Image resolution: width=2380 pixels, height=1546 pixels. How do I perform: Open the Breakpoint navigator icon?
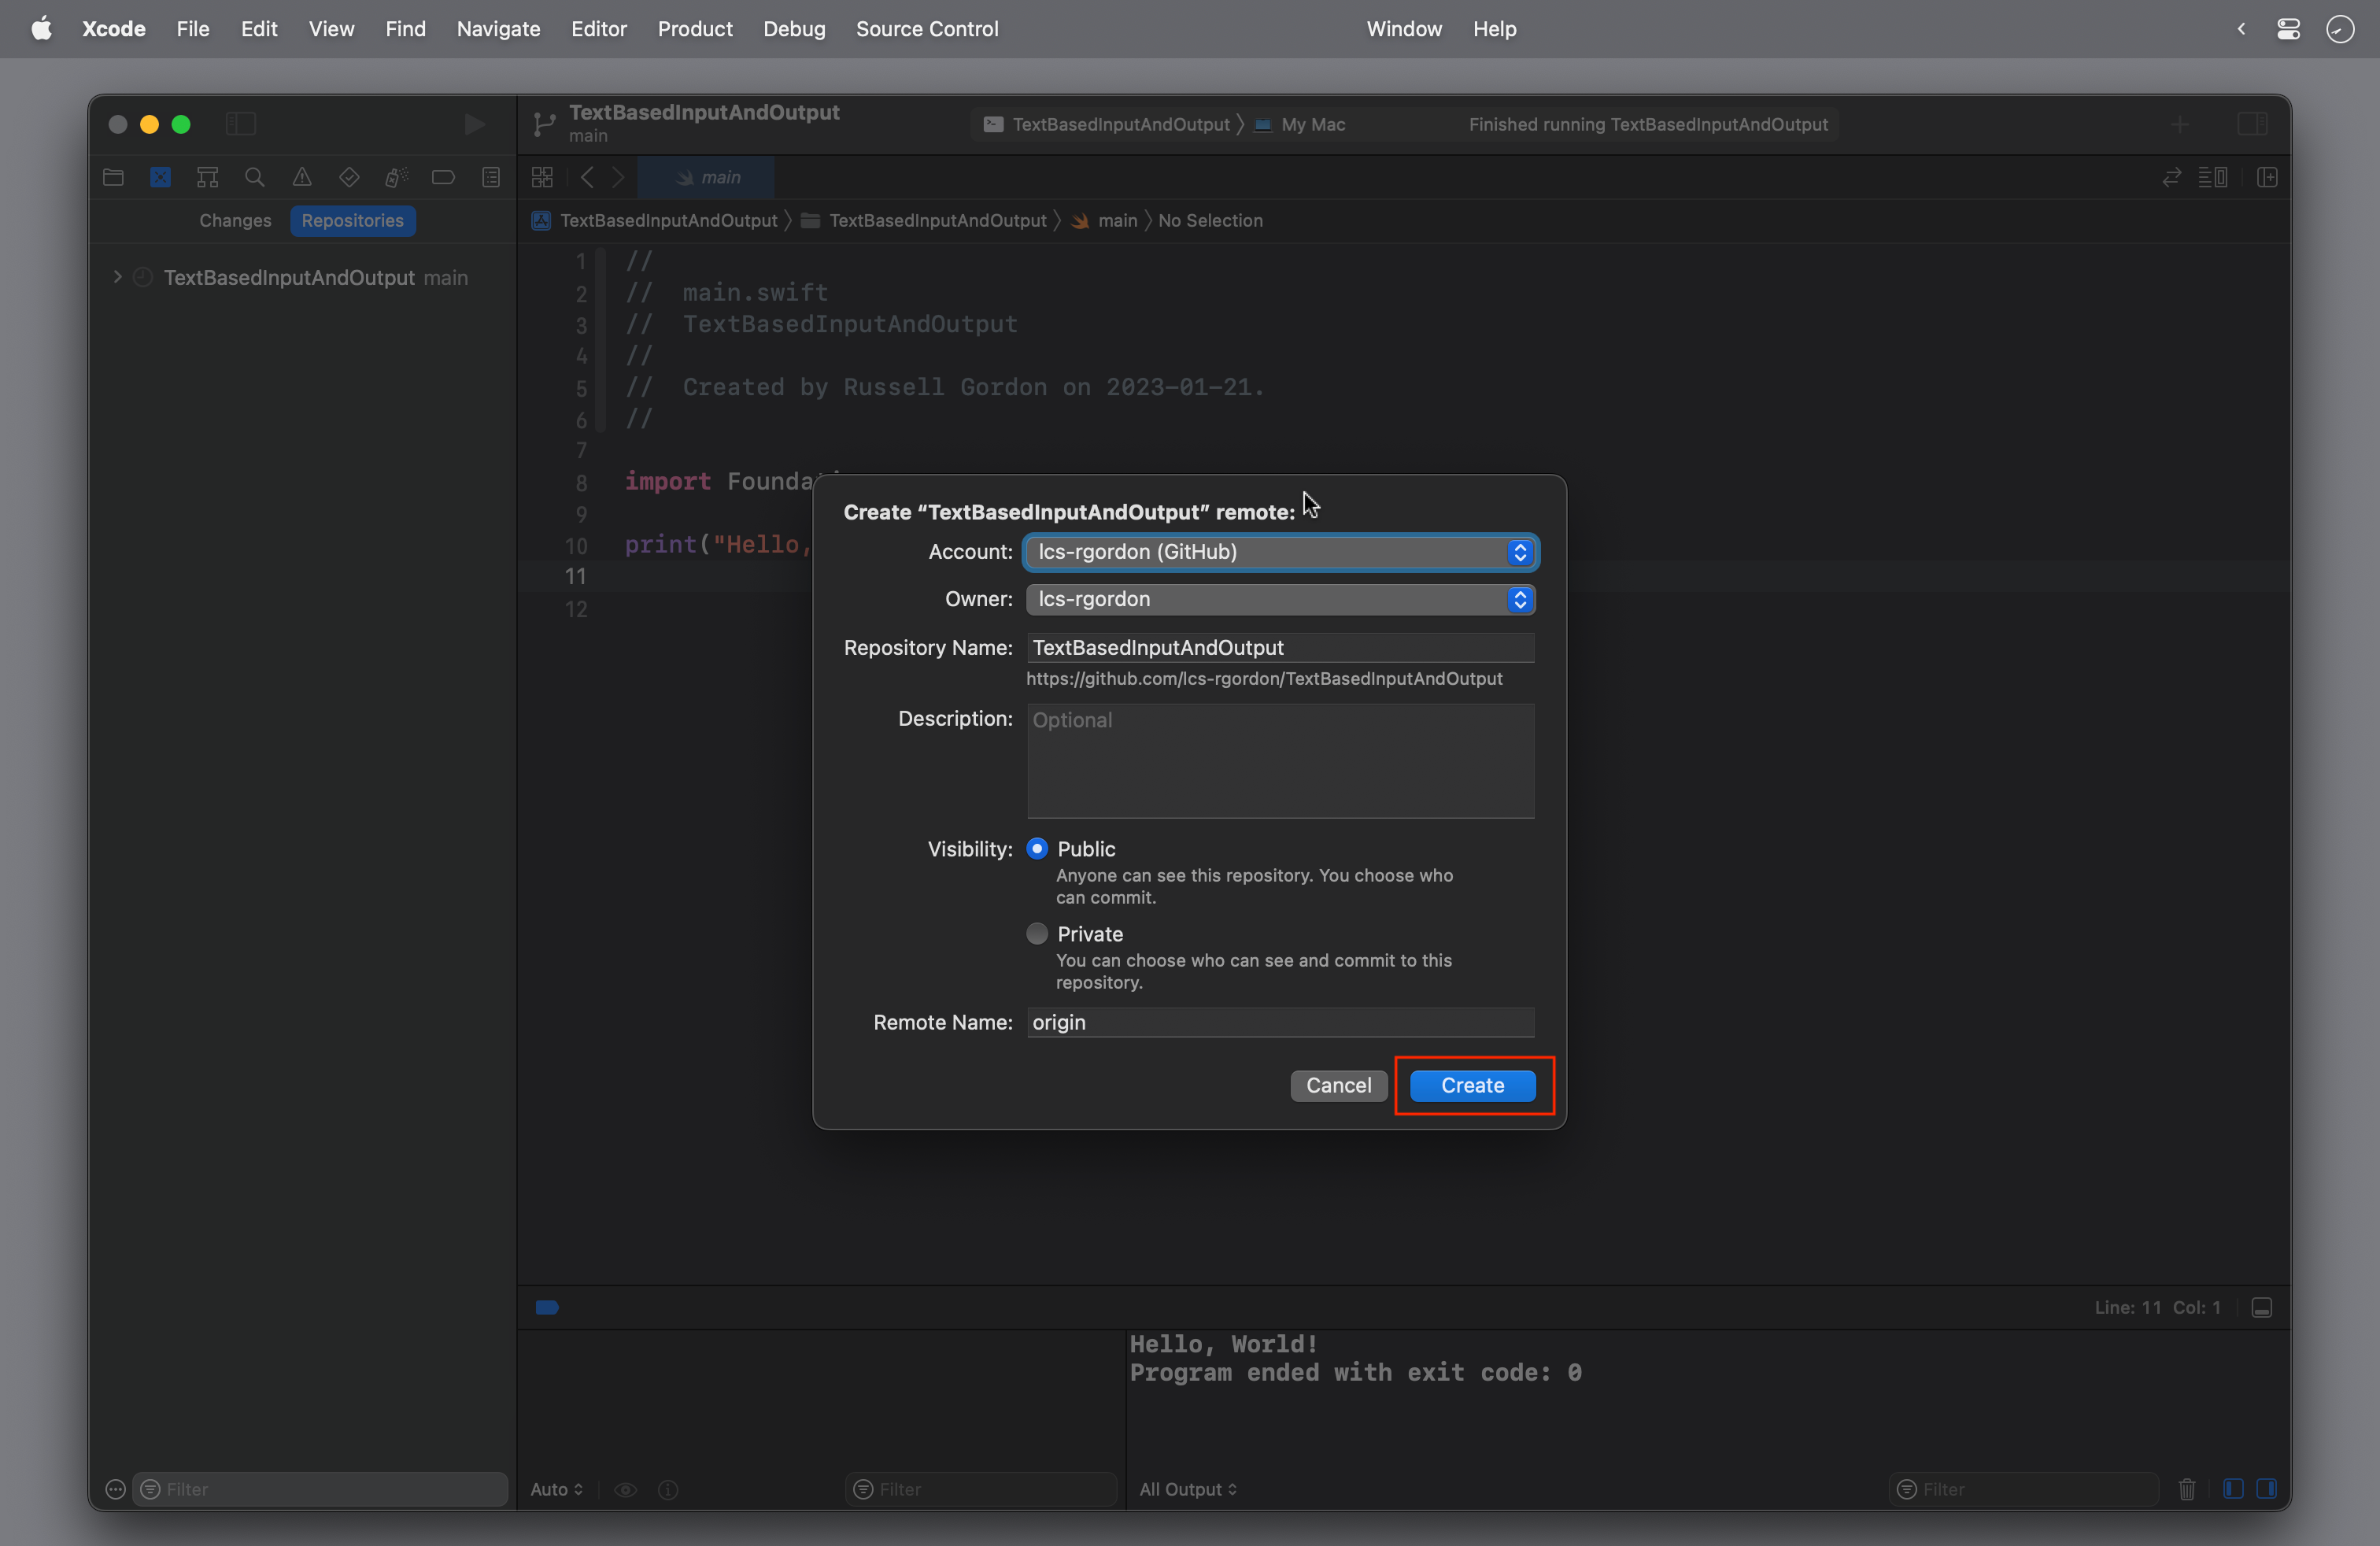pyautogui.click(x=443, y=177)
